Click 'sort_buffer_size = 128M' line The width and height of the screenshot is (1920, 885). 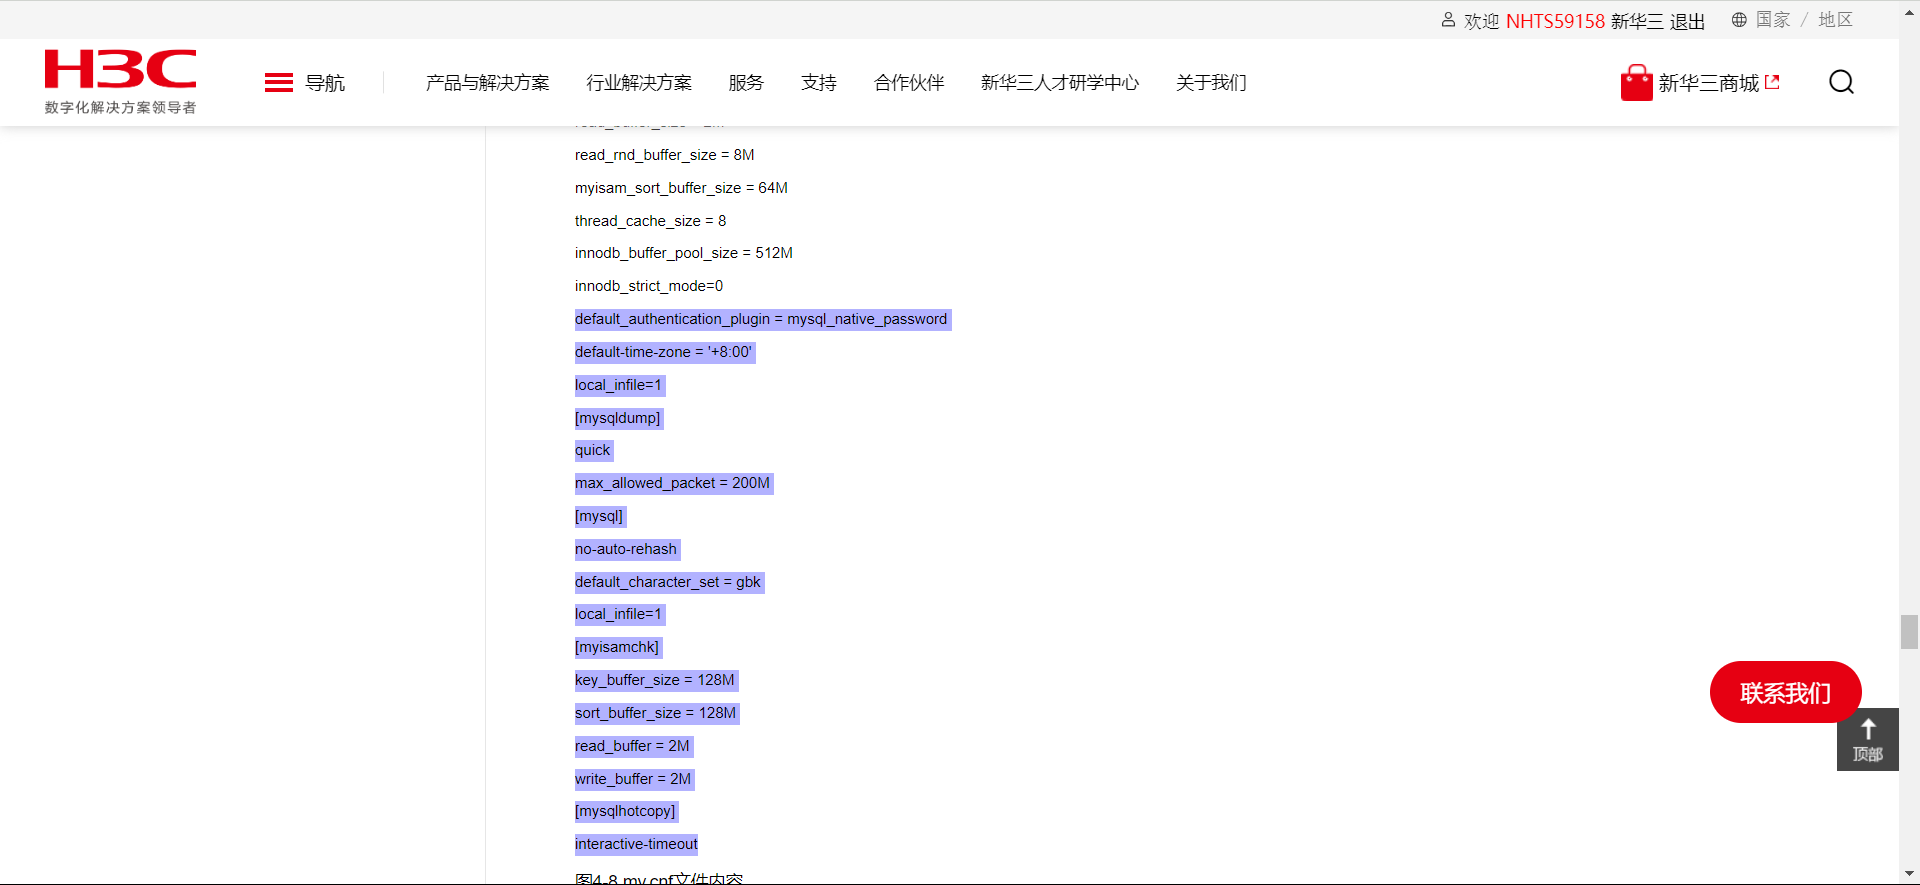pos(655,713)
